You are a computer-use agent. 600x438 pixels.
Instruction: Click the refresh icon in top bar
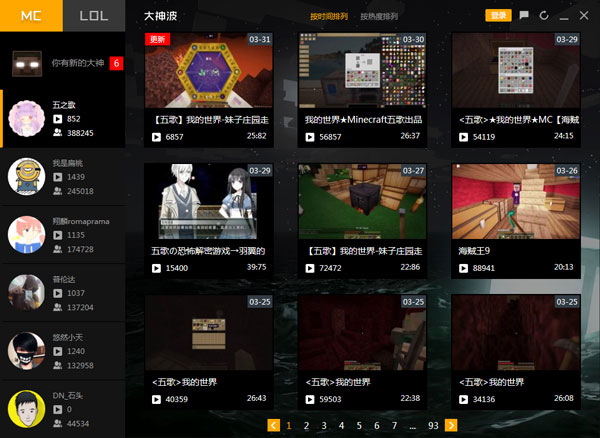click(x=544, y=16)
